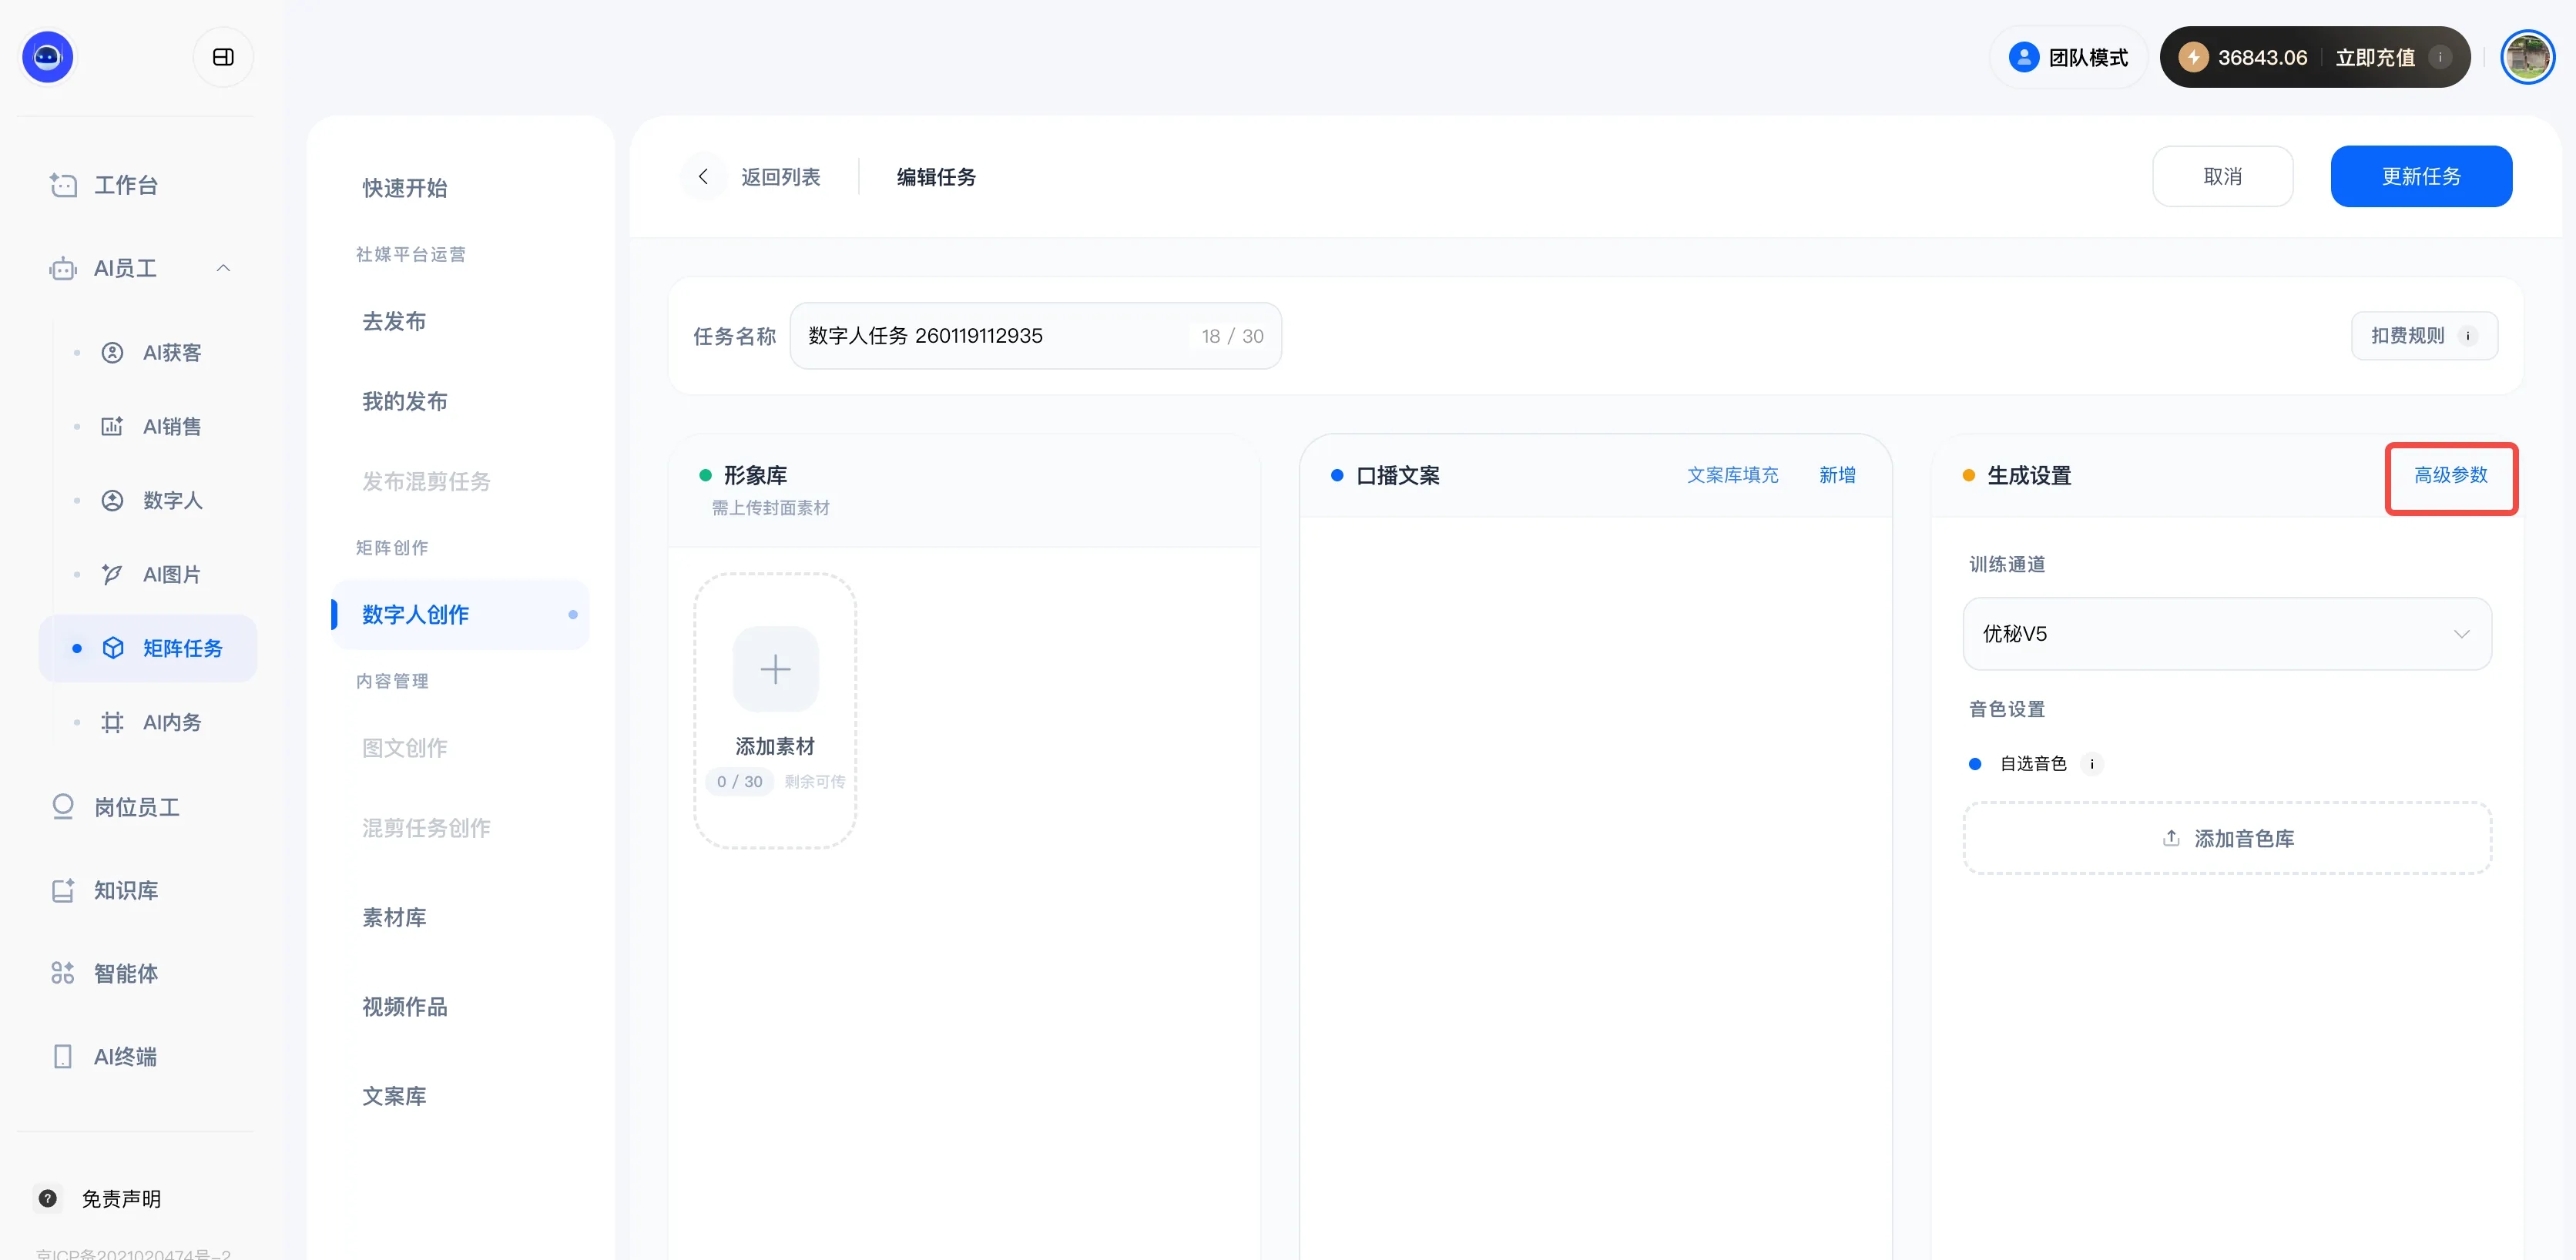Select the 自选音色 radio option
The width and height of the screenshot is (2576, 1260).
point(1975,764)
